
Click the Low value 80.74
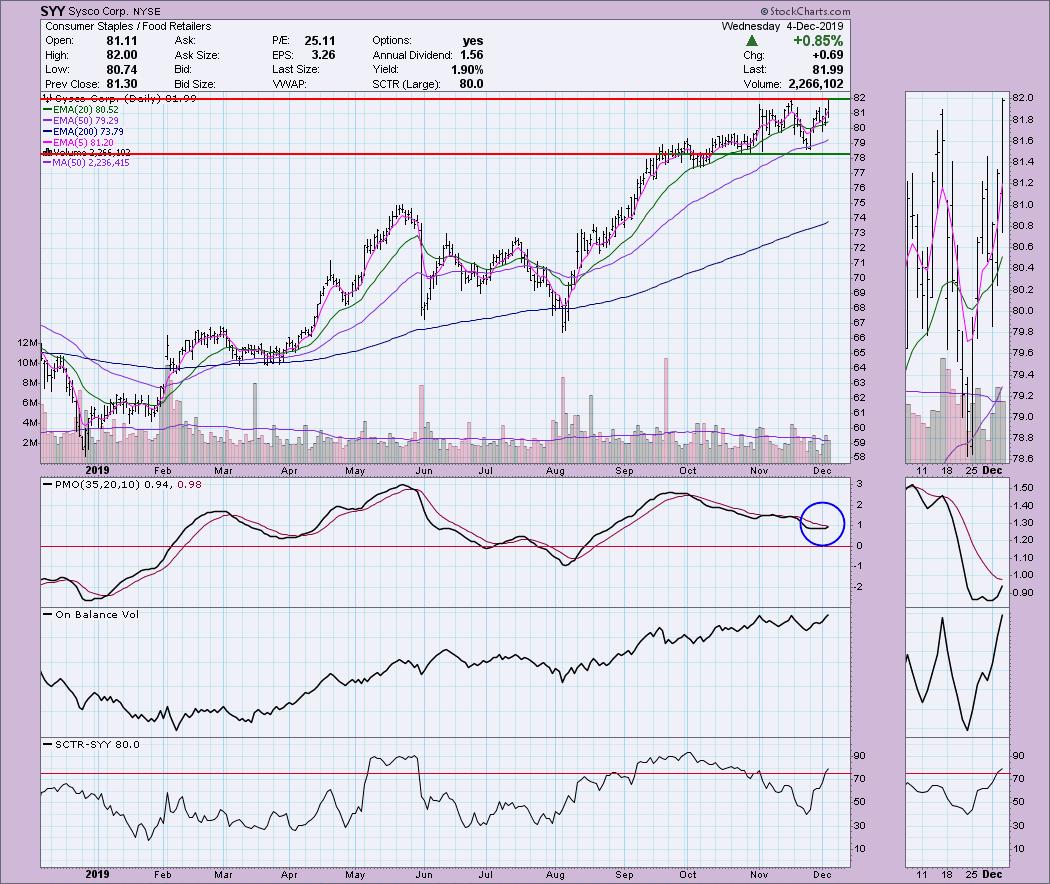click(x=122, y=70)
